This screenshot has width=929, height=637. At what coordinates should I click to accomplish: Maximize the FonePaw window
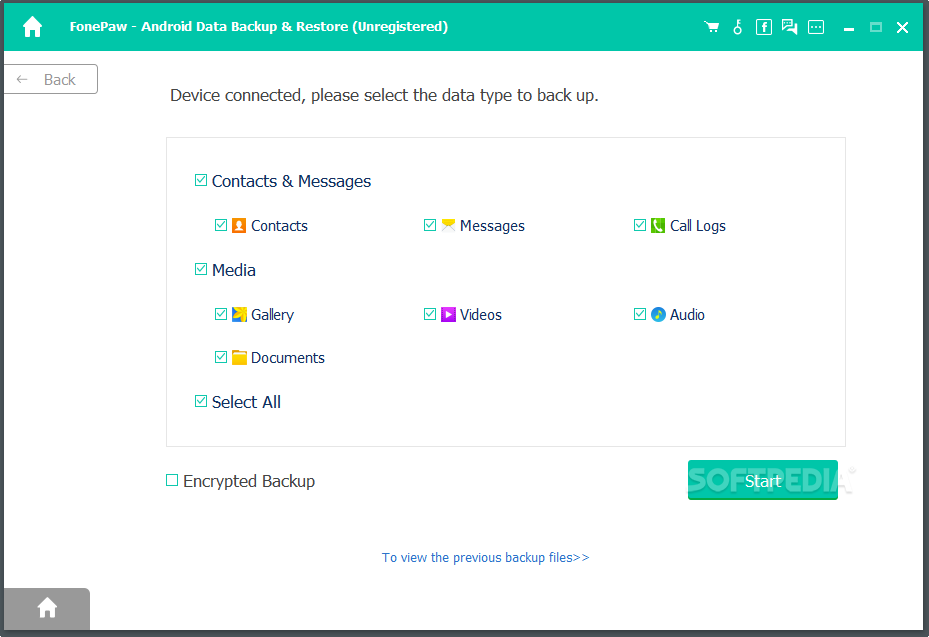point(876,27)
